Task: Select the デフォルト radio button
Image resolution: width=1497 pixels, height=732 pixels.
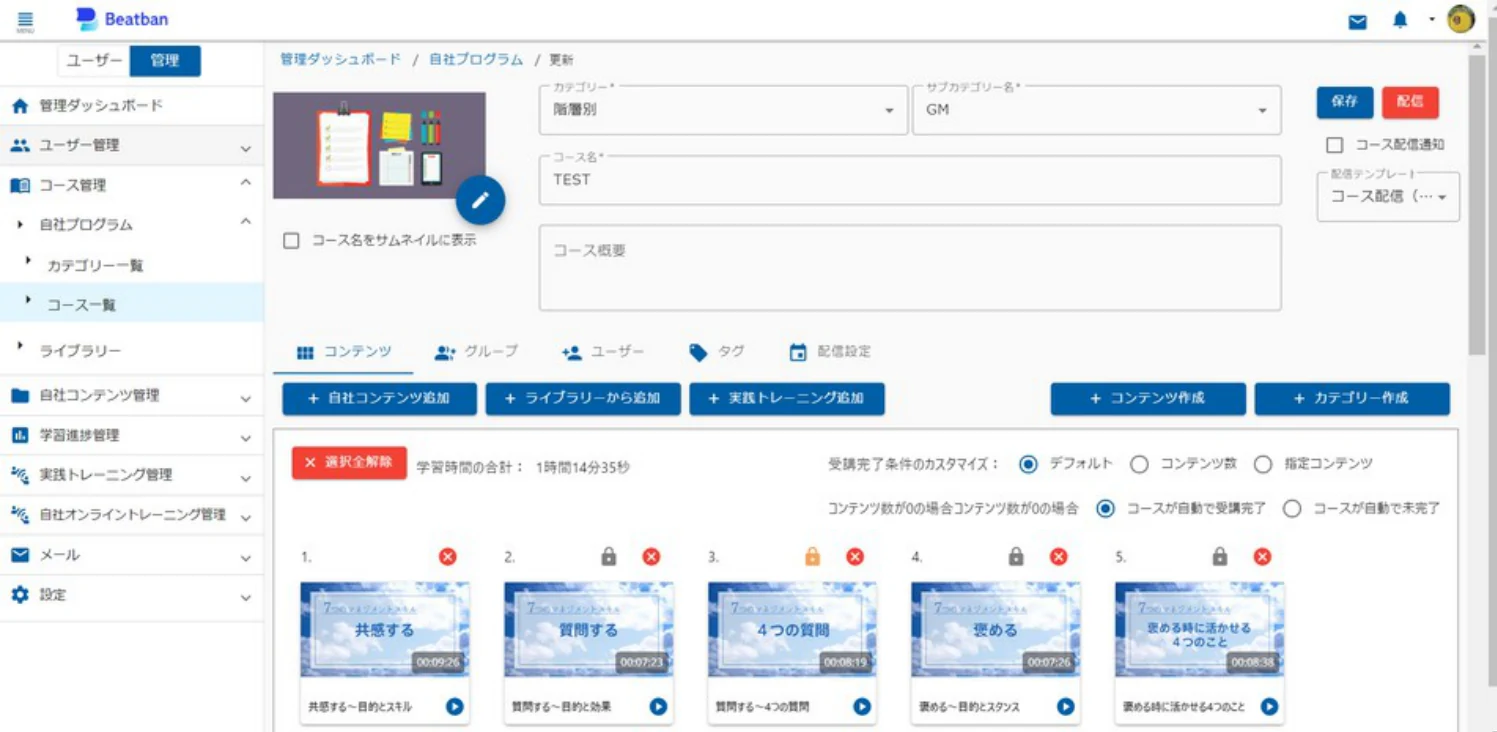Action: coord(1028,464)
